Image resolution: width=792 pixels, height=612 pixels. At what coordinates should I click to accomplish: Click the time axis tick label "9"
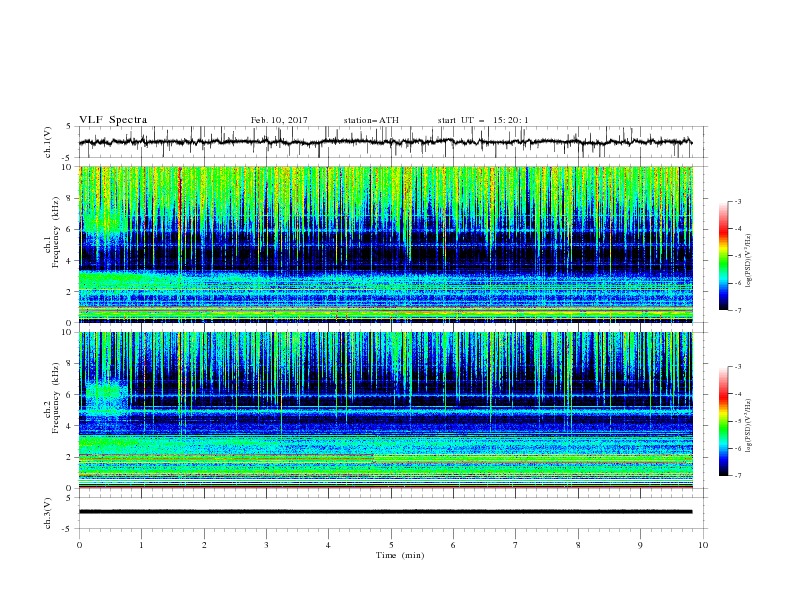(x=640, y=545)
